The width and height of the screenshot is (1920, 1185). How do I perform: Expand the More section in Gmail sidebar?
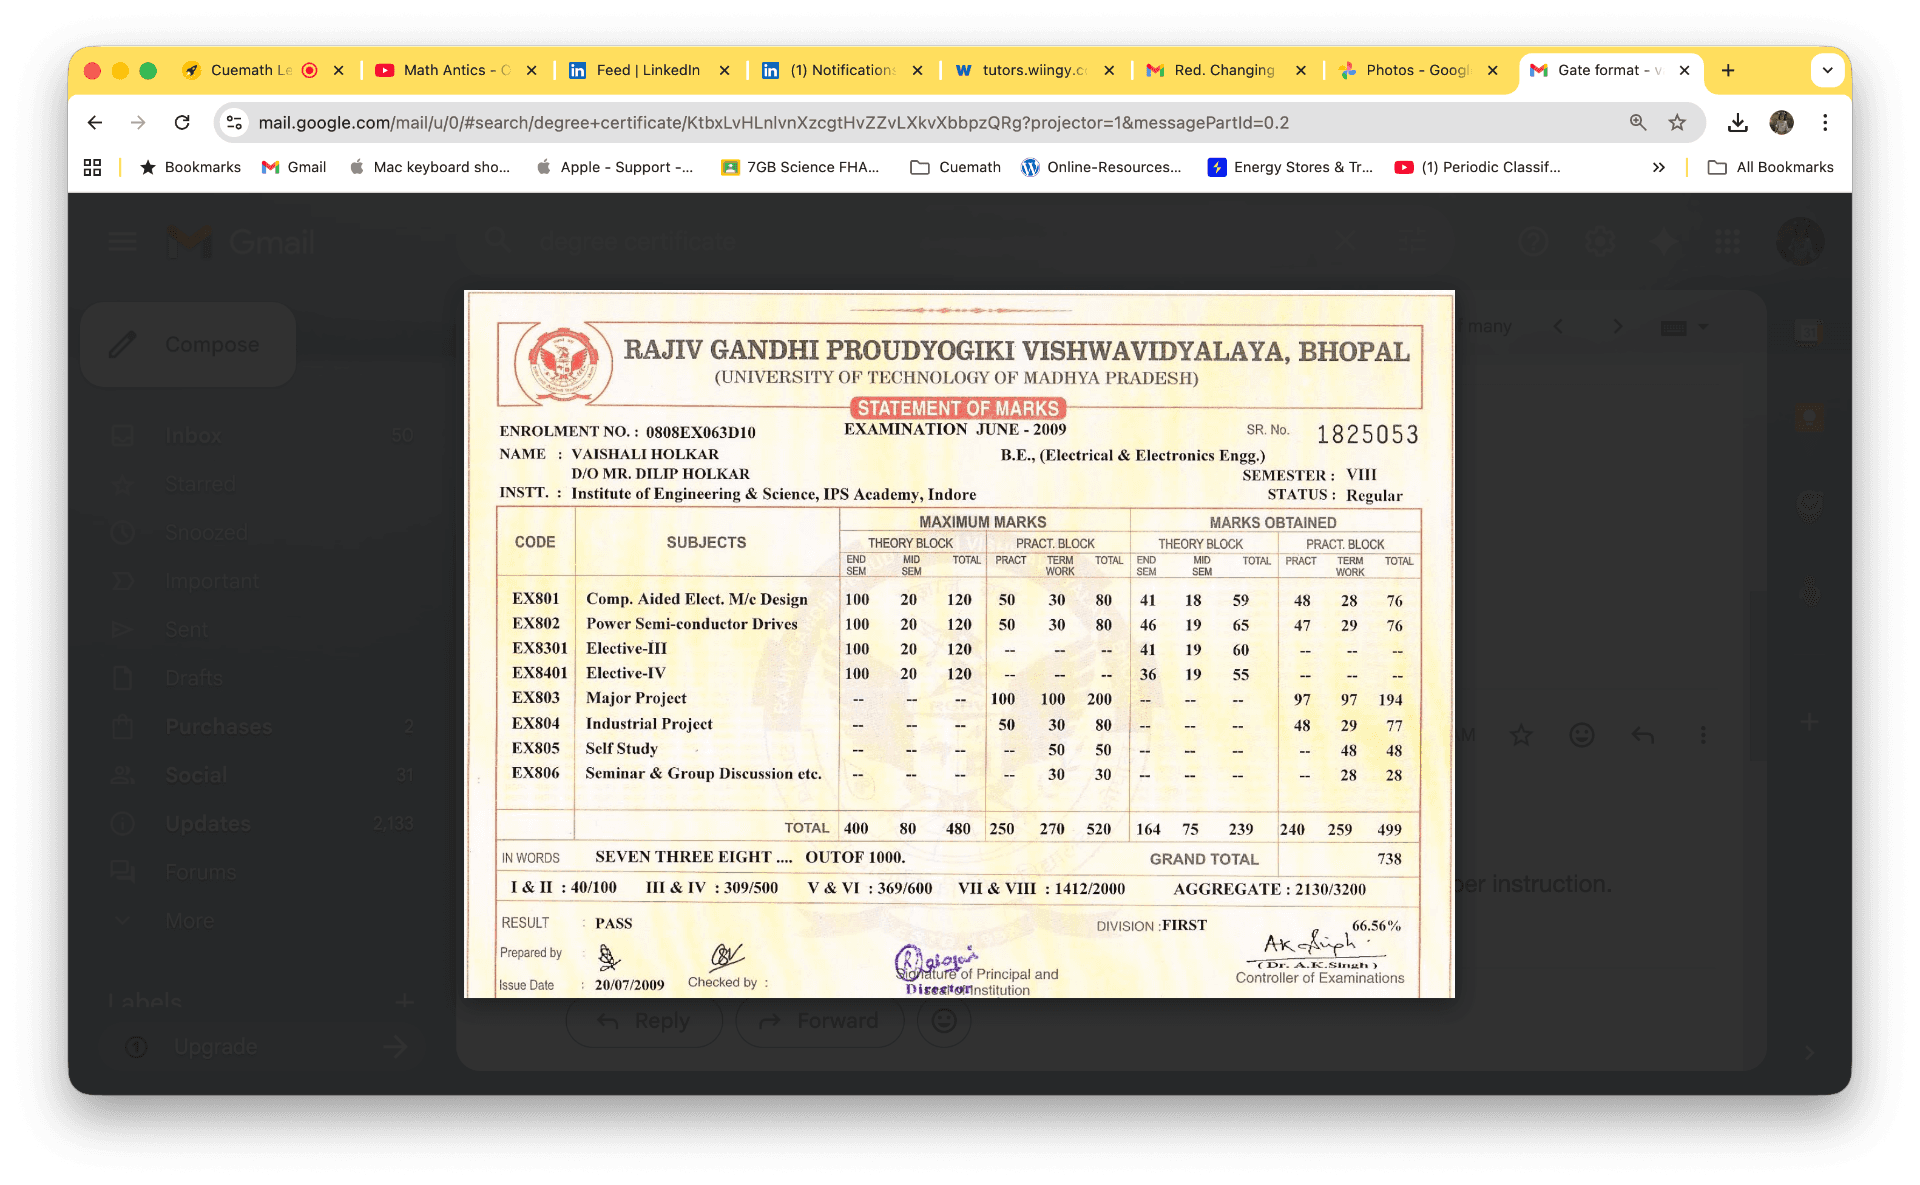[188, 920]
